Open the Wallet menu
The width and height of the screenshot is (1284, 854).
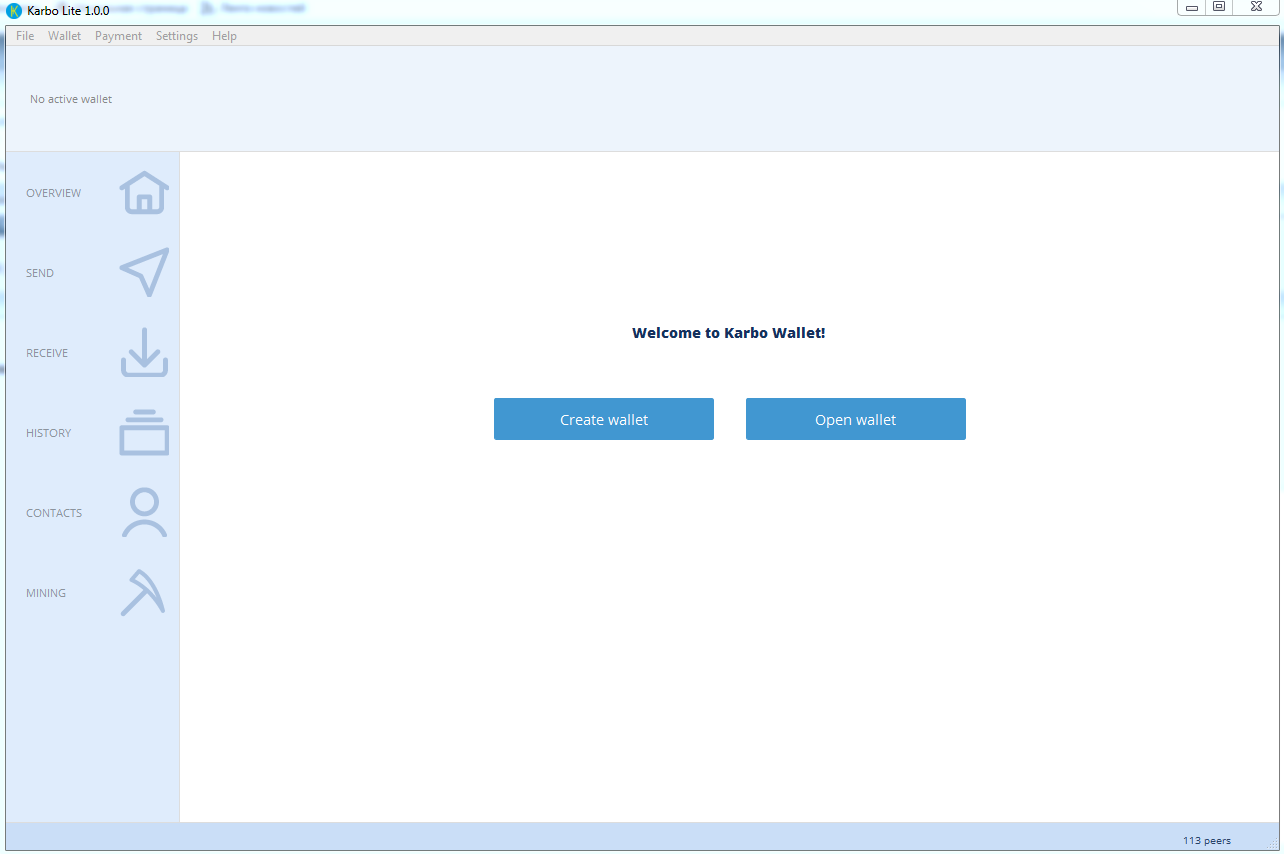65,36
